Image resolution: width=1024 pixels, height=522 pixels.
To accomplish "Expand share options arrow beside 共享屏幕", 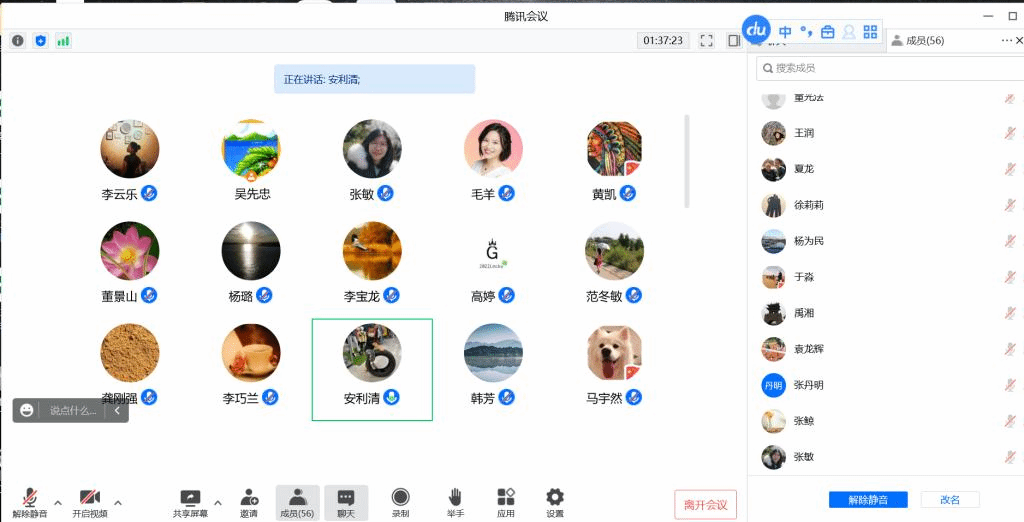I will tap(218, 502).
